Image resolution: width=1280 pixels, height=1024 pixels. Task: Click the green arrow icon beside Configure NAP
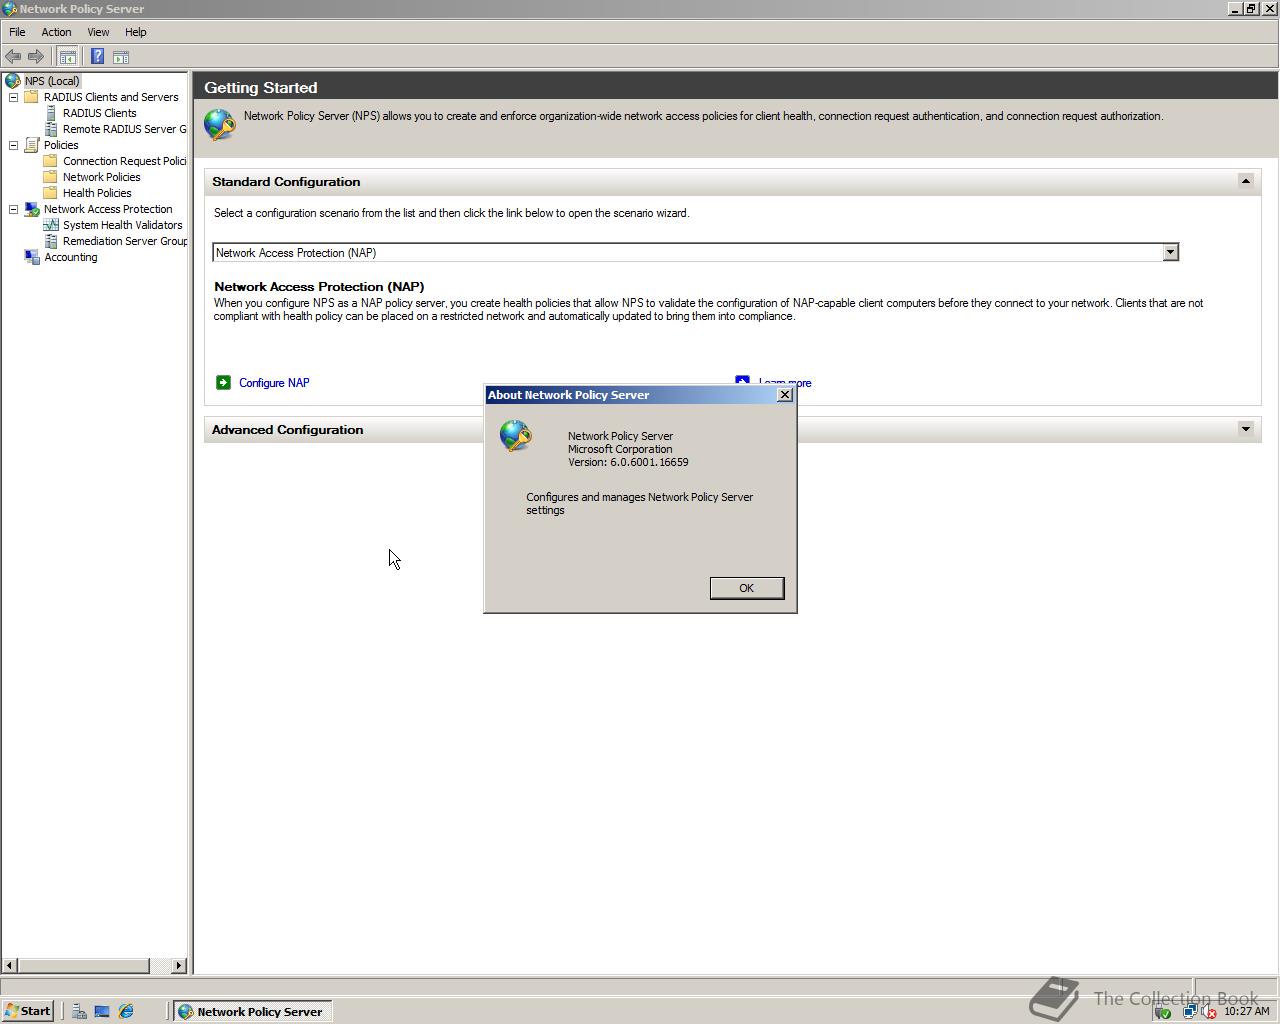pyautogui.click(x=224, y=383)
